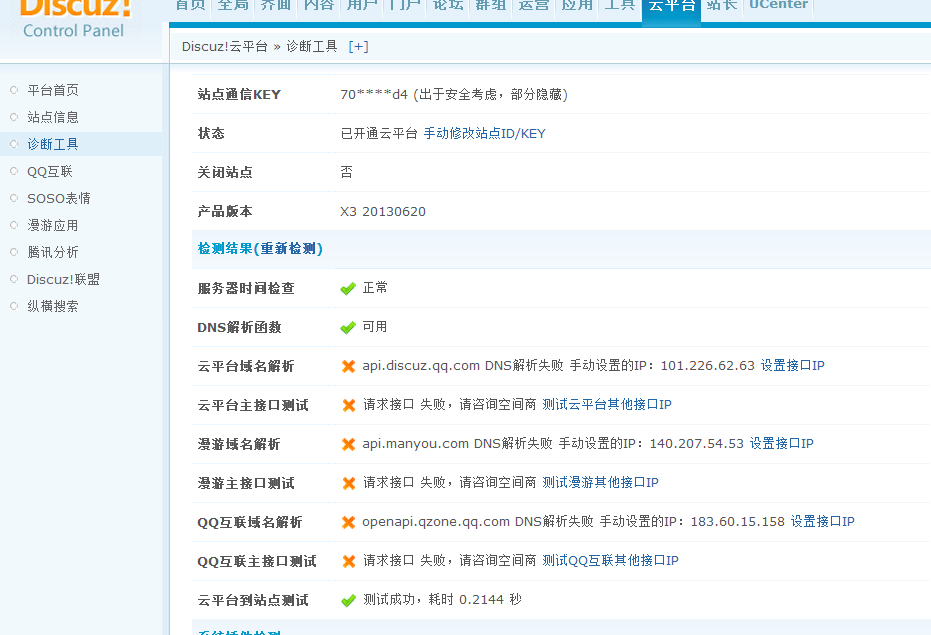The width and height of the screenshot is (931, 635).
Task: Click 测试成功,耗时 0.2144 秒 text
Action: 442,600
